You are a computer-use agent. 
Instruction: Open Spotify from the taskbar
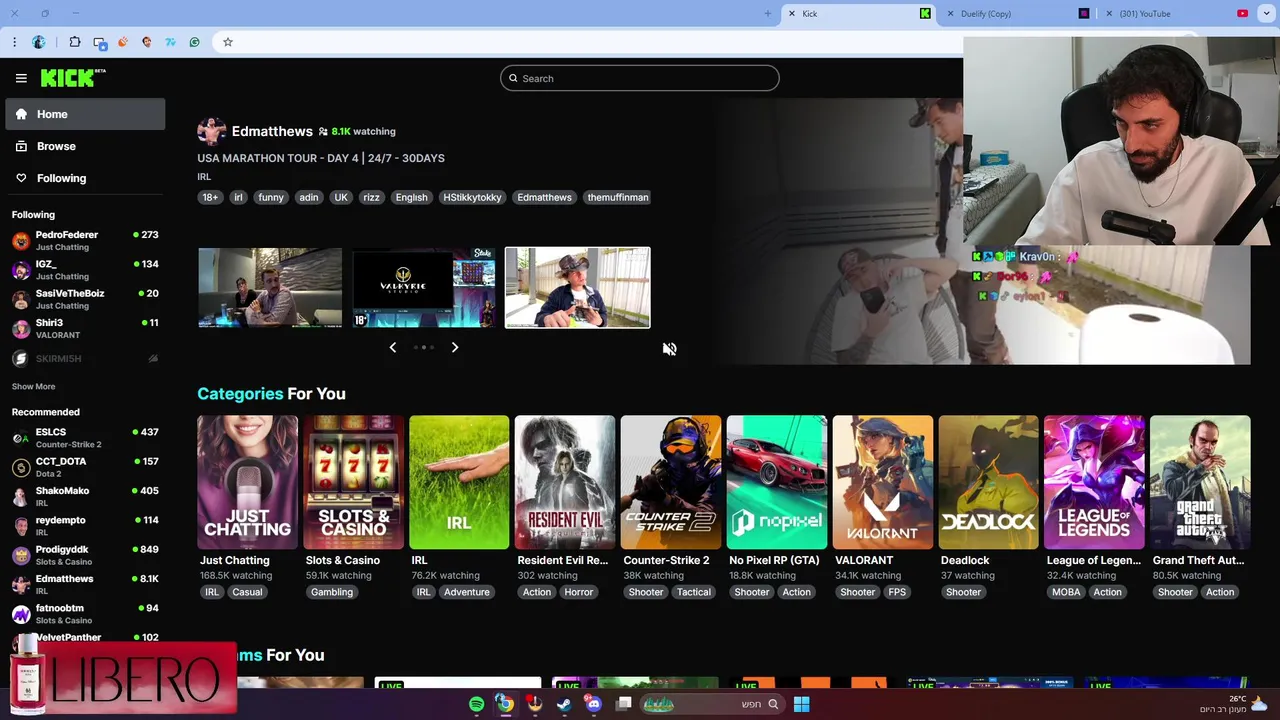coord(477,704)
